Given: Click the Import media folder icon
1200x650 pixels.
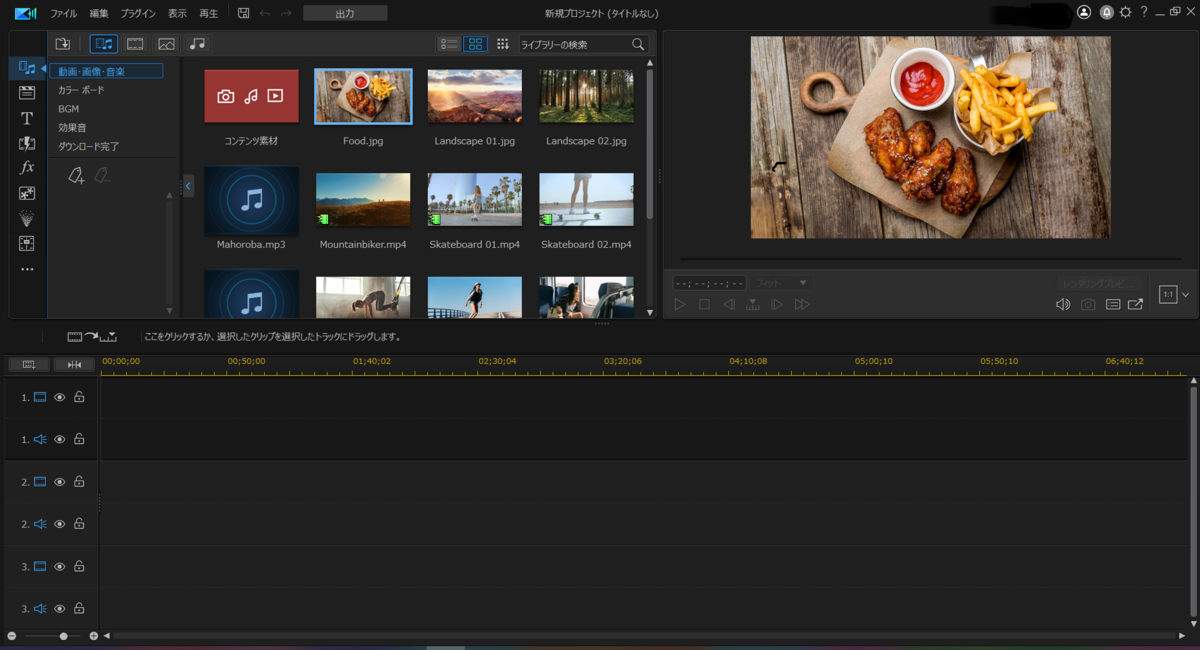Looking at the screenshot, I should click(63, 44).
